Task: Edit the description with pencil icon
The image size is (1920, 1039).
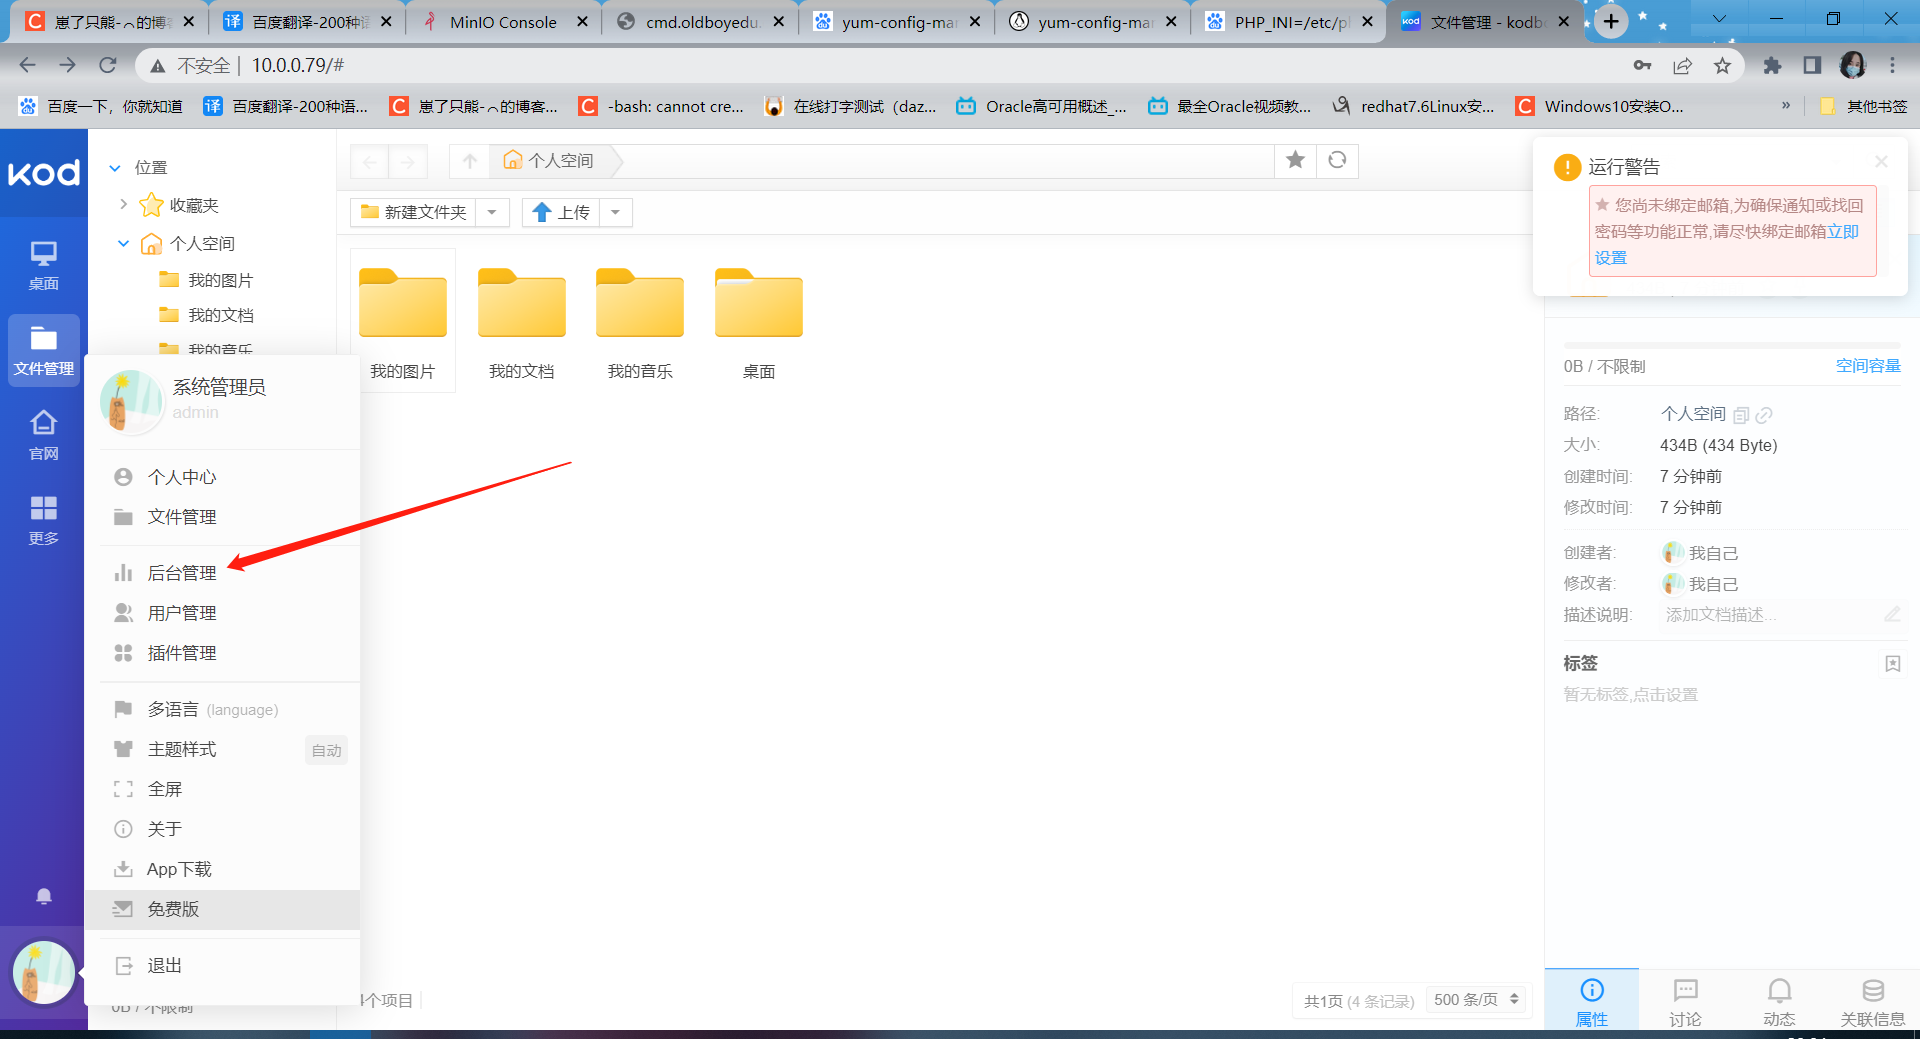Action: tap(1892, 614)
